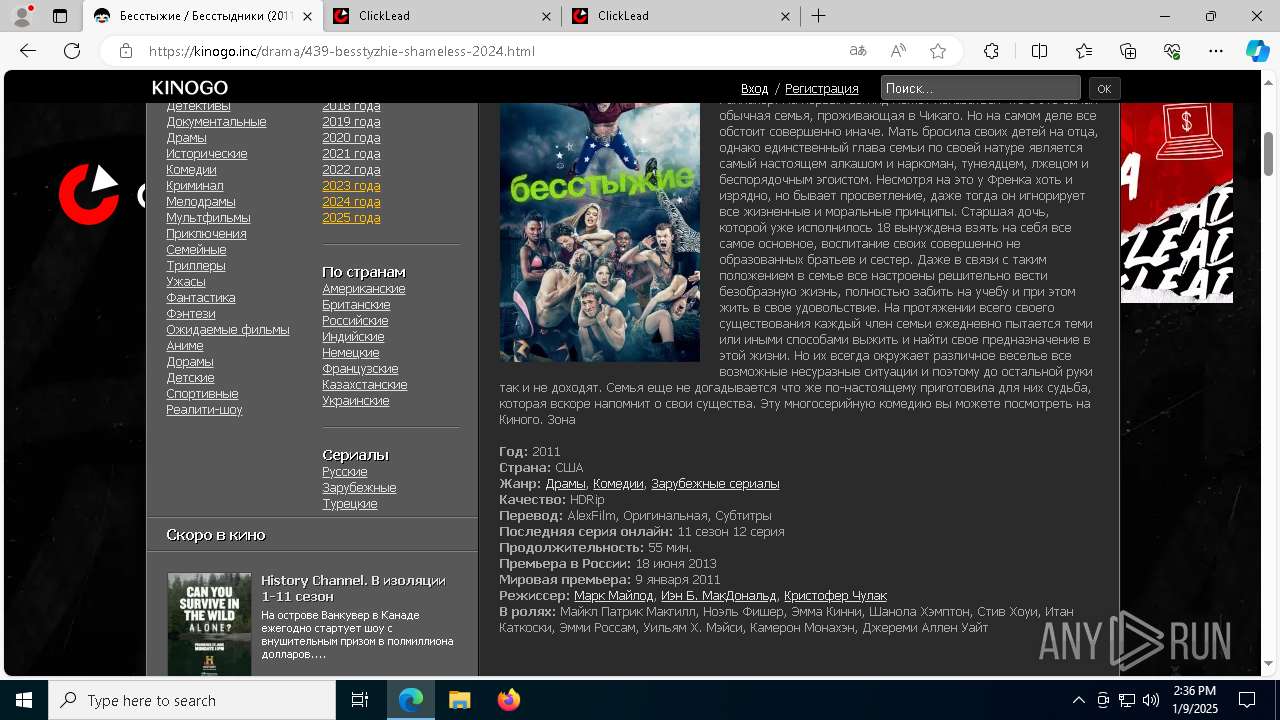
Task: Open History Channel. В изоляции title
Action: pos(354,588)
